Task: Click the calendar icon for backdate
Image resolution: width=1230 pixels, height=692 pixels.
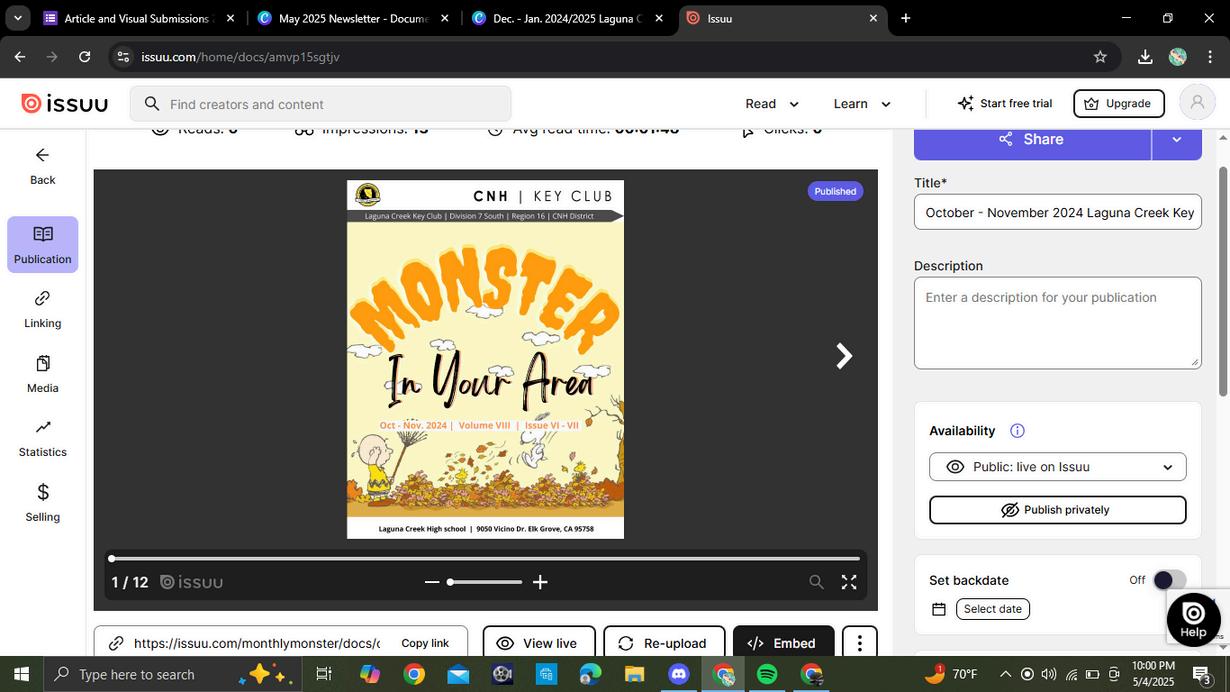Action: pyautogui.click(x=938, y=609)
